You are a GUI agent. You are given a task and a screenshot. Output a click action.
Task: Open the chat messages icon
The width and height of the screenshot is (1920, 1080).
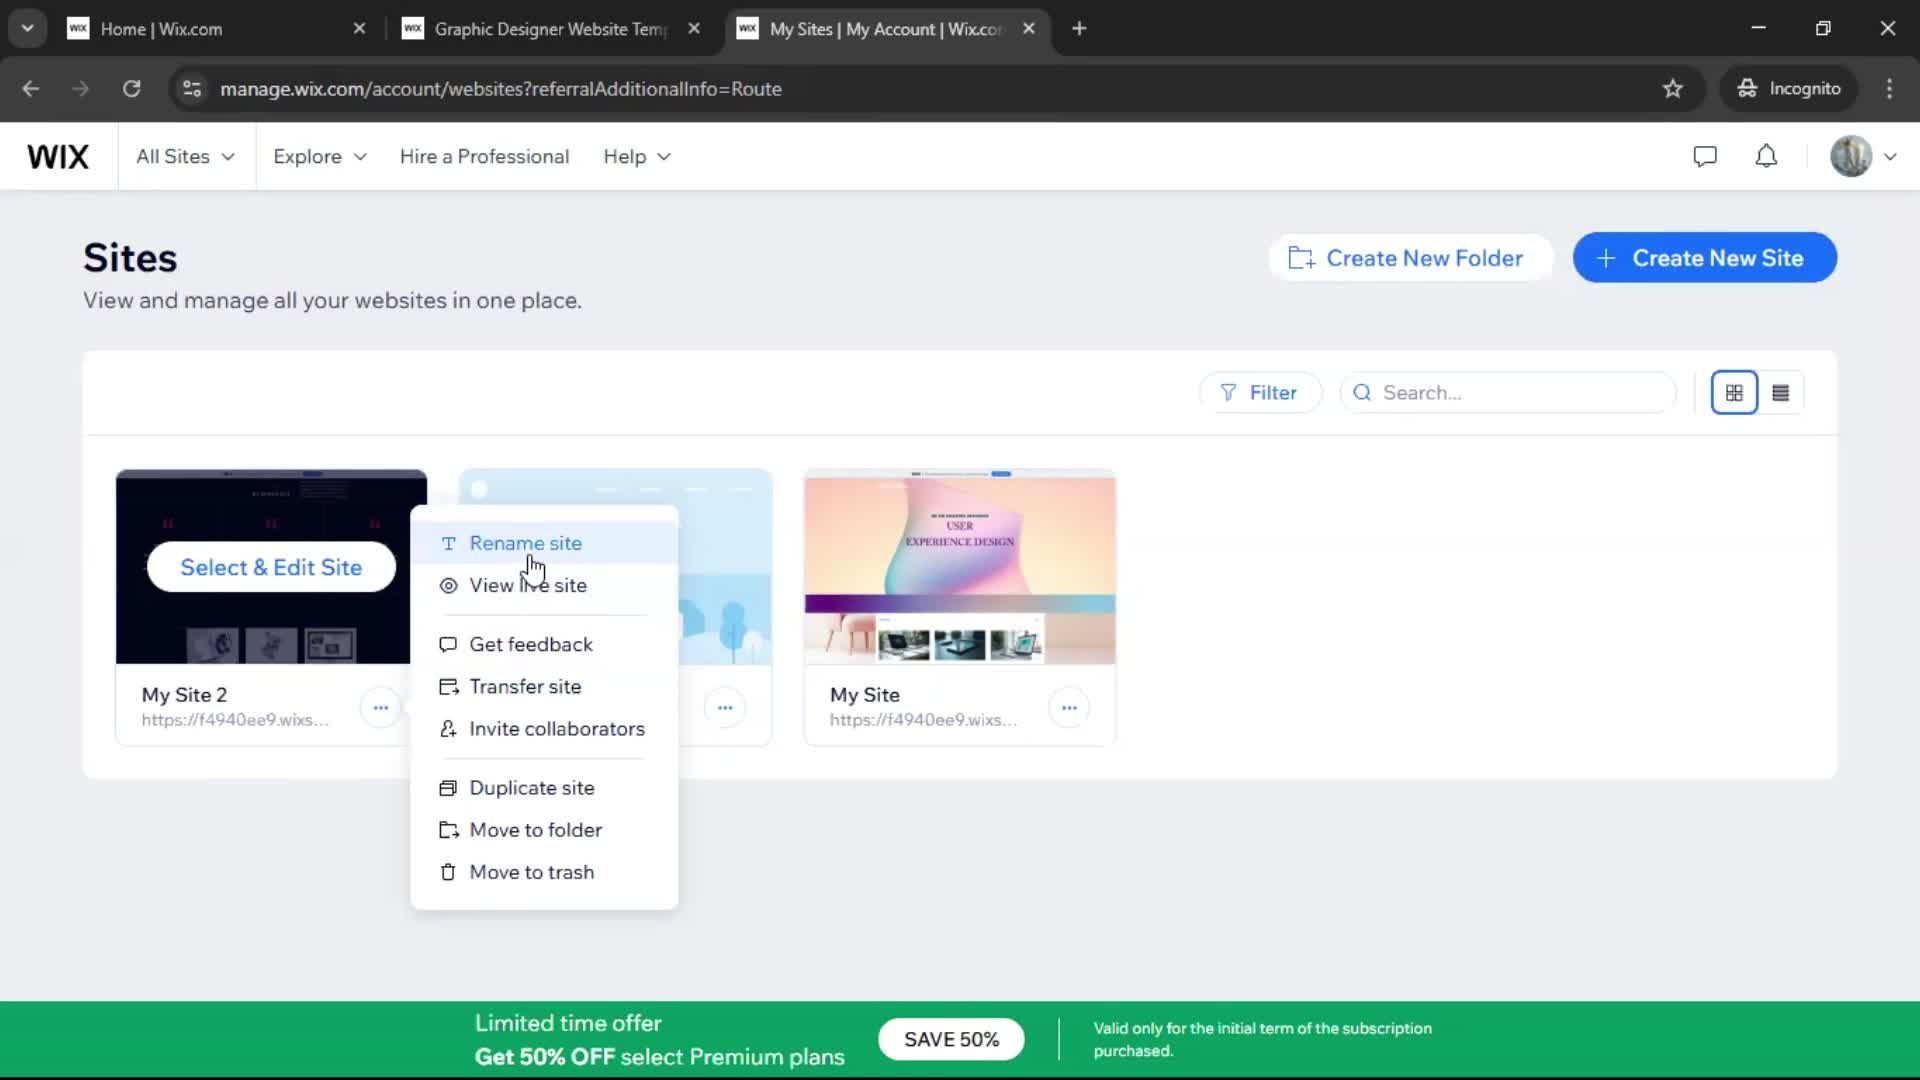pyautogui.click(x=1705, y=157)
